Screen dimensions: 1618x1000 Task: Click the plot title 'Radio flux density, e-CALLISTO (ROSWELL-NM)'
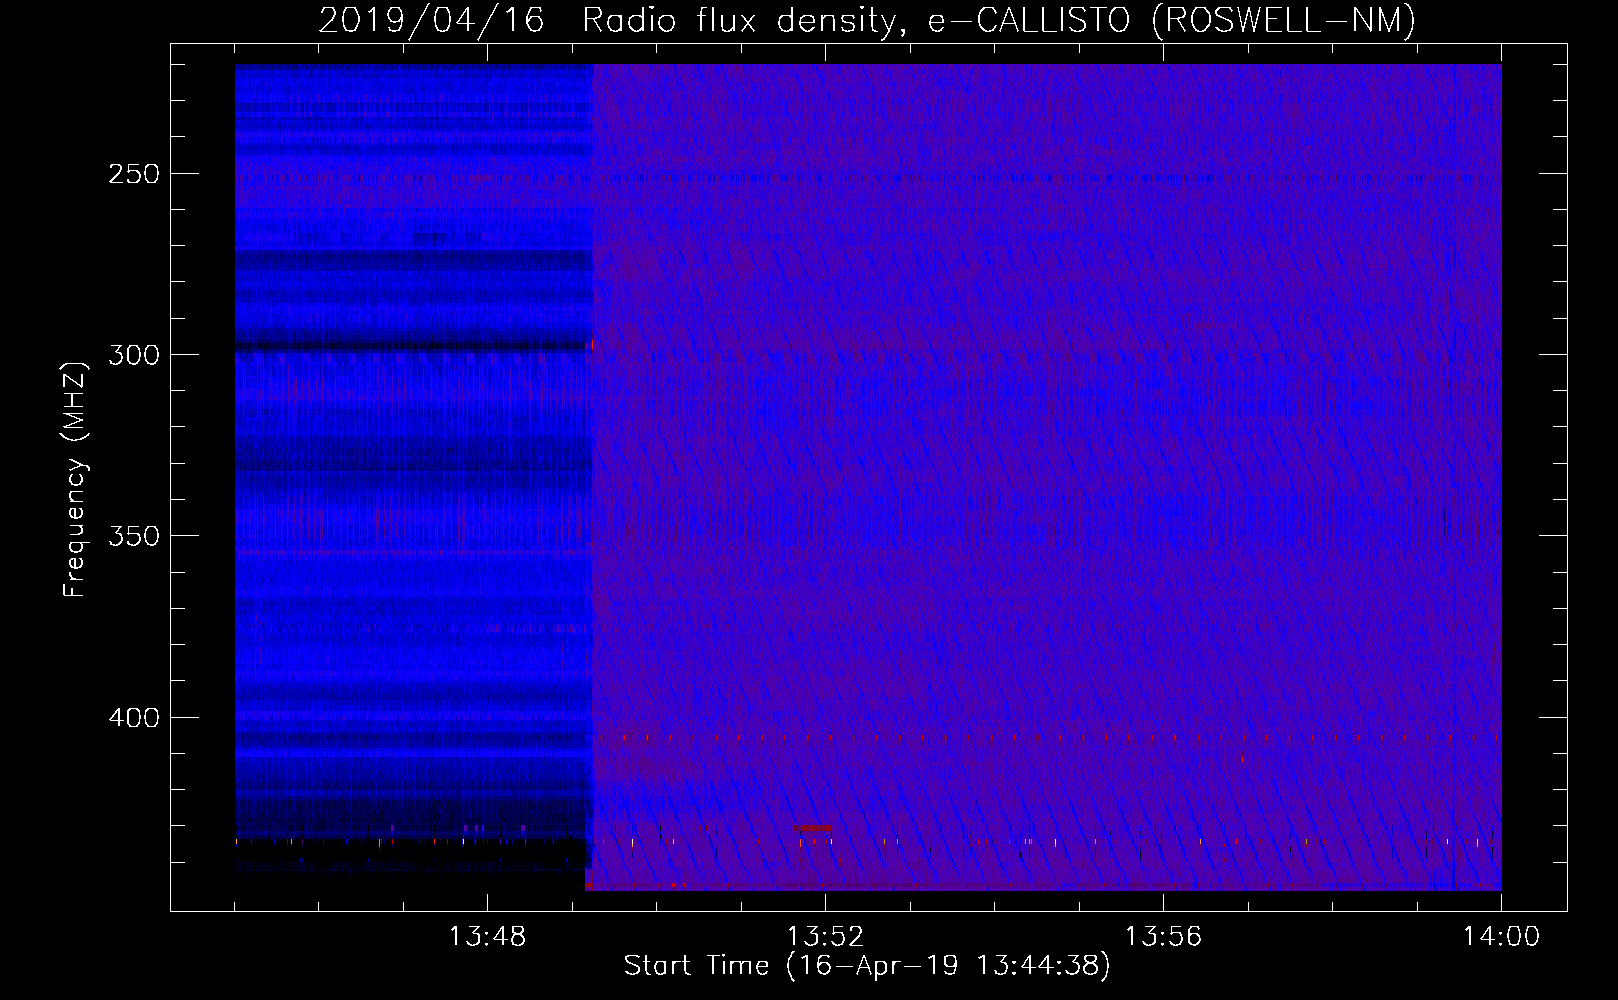point(999,21)
